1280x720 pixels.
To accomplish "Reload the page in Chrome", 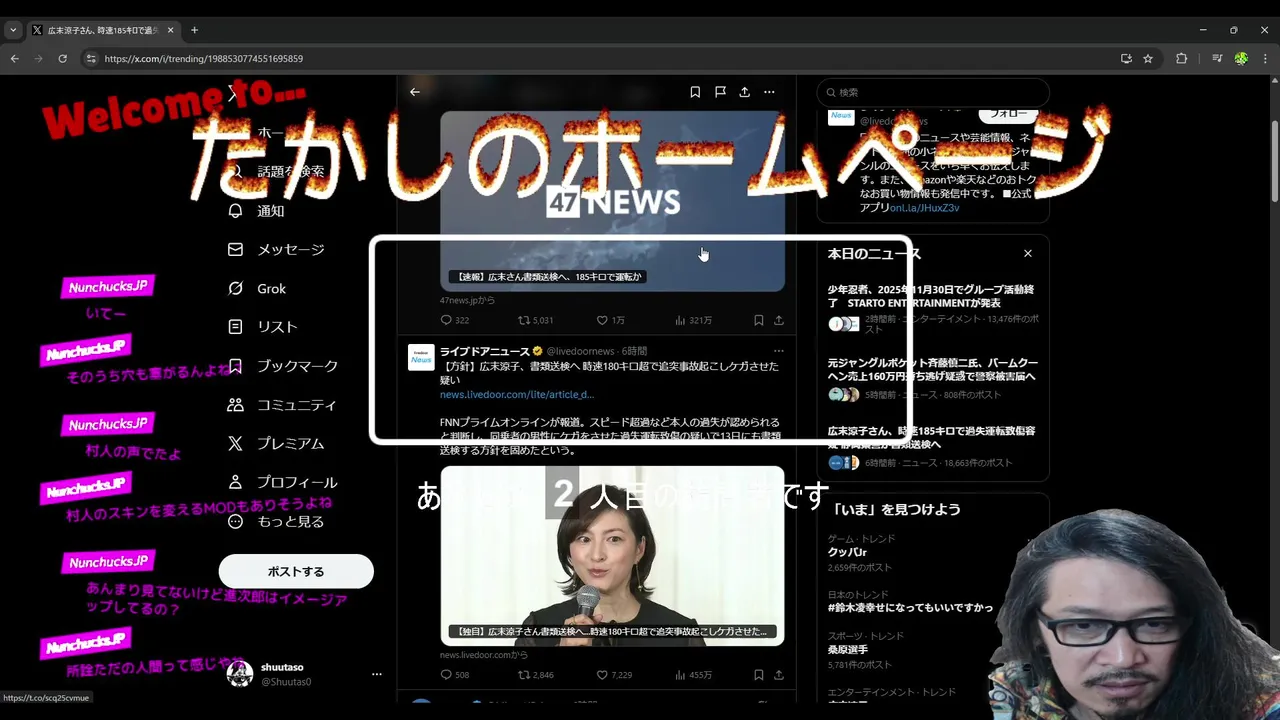I will point(62,59).
